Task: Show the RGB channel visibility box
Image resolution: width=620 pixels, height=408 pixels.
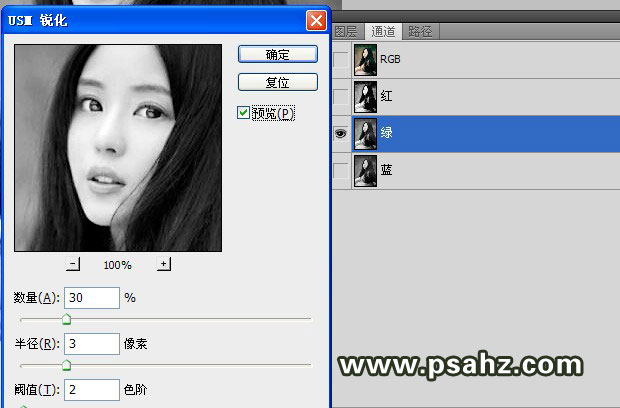Action: (342, 60)
